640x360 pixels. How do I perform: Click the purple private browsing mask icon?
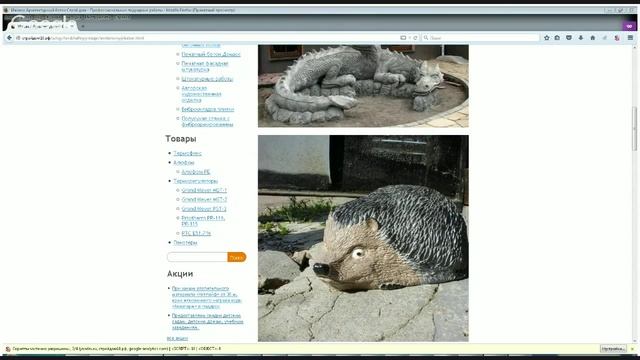tap(629, 26)
